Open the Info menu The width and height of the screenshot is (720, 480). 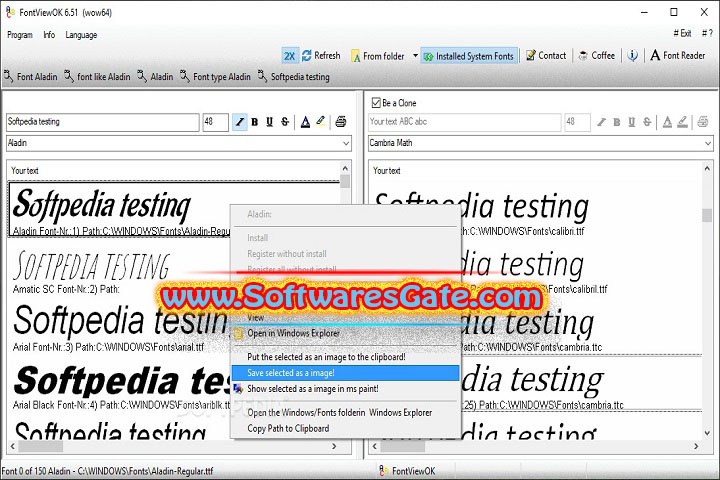pyautogui.click(x=49, y=35)
